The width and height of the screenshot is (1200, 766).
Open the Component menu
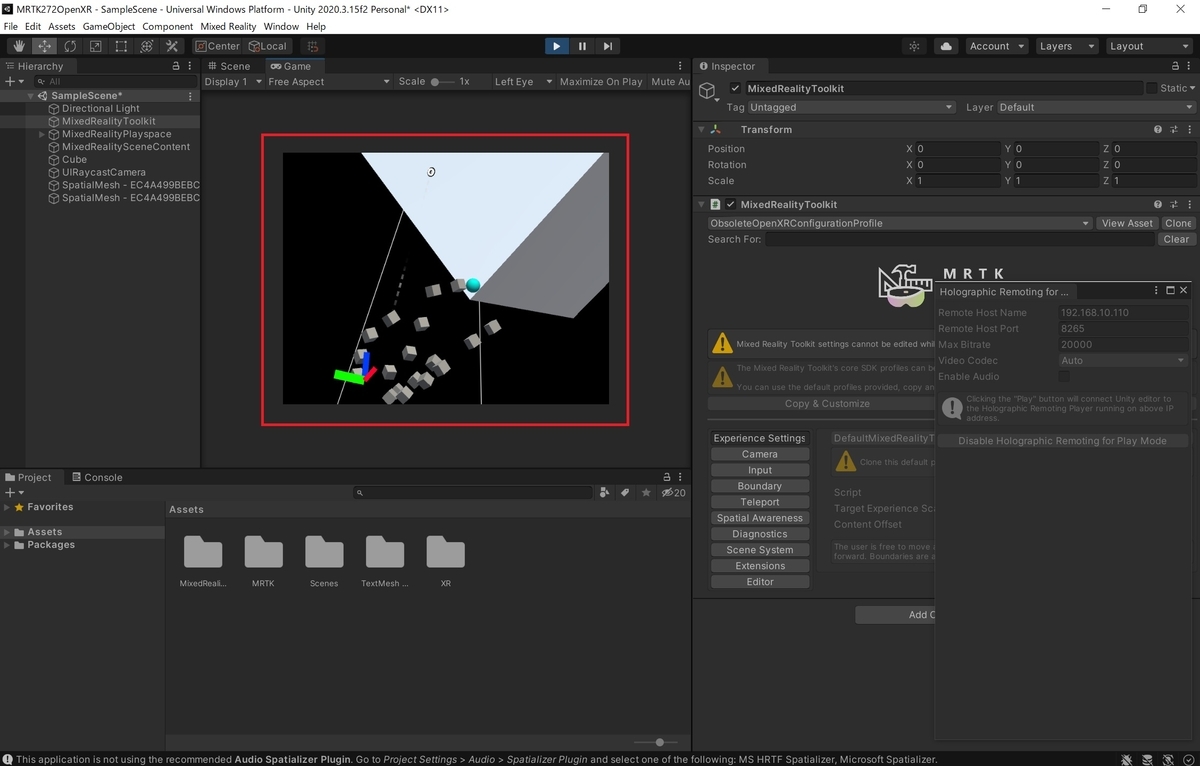pyautogui.click(x=168, y=26)
